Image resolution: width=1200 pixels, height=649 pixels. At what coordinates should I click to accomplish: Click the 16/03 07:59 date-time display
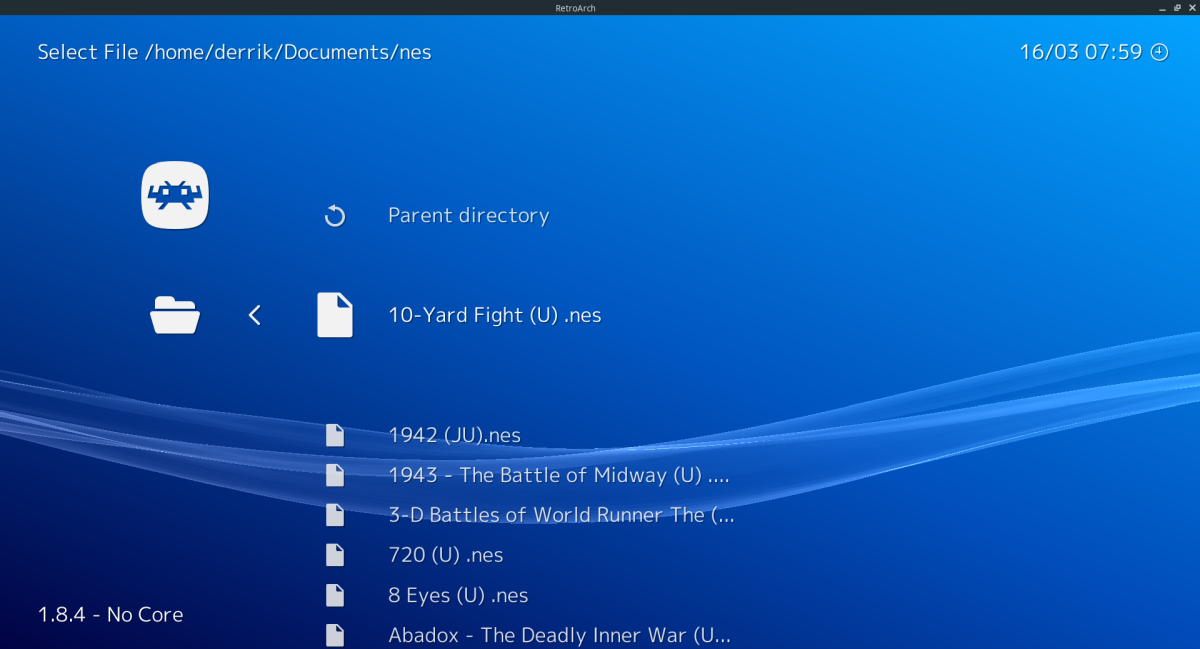1080,51
